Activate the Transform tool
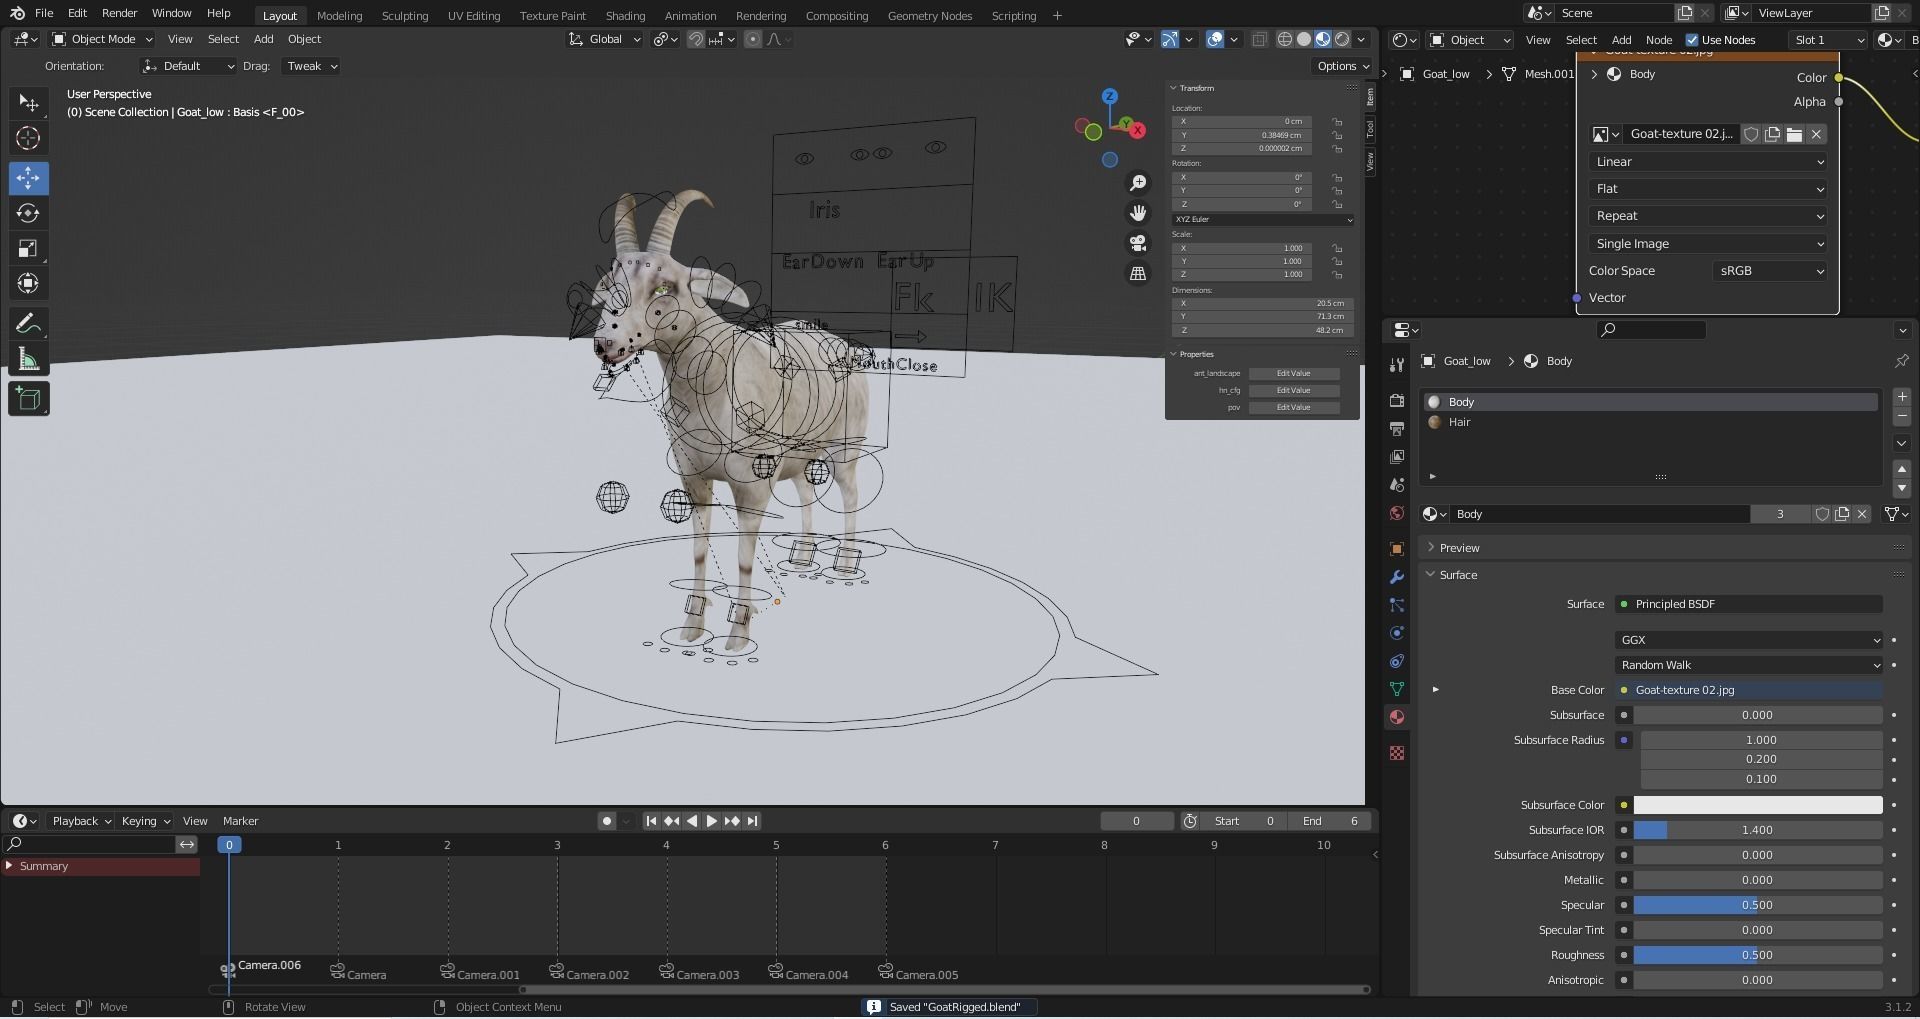 point(28,283)
